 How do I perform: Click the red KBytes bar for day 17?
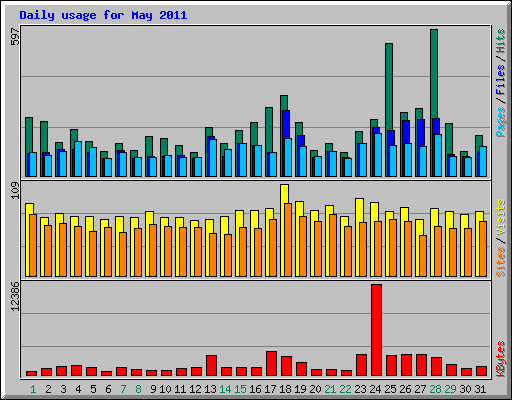pyautogui.click(x=271, y=364)
